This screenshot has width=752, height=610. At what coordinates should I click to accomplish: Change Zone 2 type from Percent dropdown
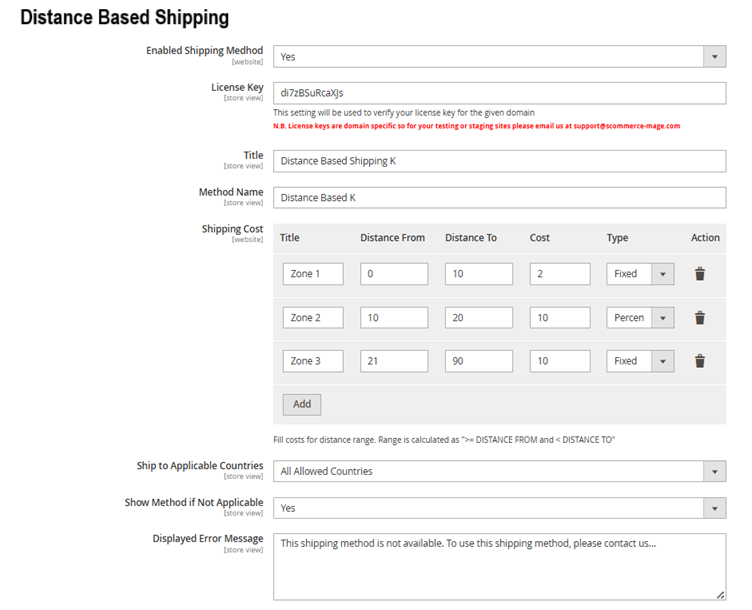(x=640, y=318)
